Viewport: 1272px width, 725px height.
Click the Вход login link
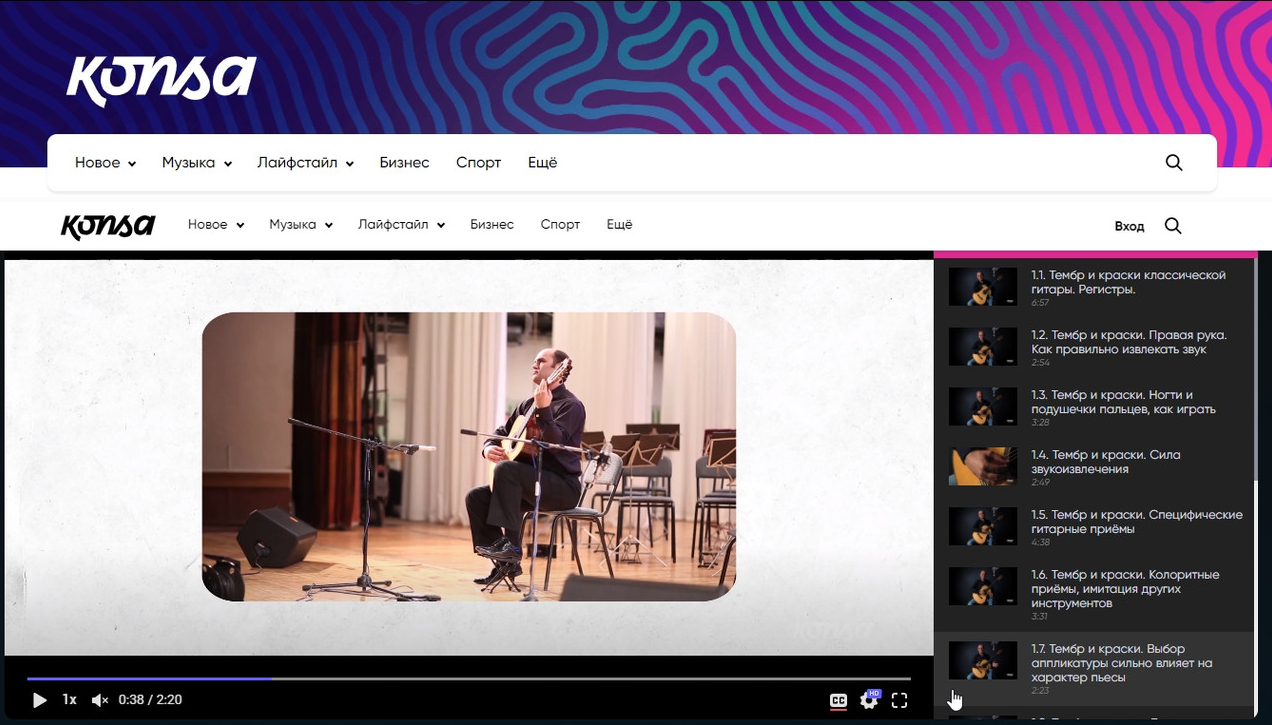[1129, 226]
